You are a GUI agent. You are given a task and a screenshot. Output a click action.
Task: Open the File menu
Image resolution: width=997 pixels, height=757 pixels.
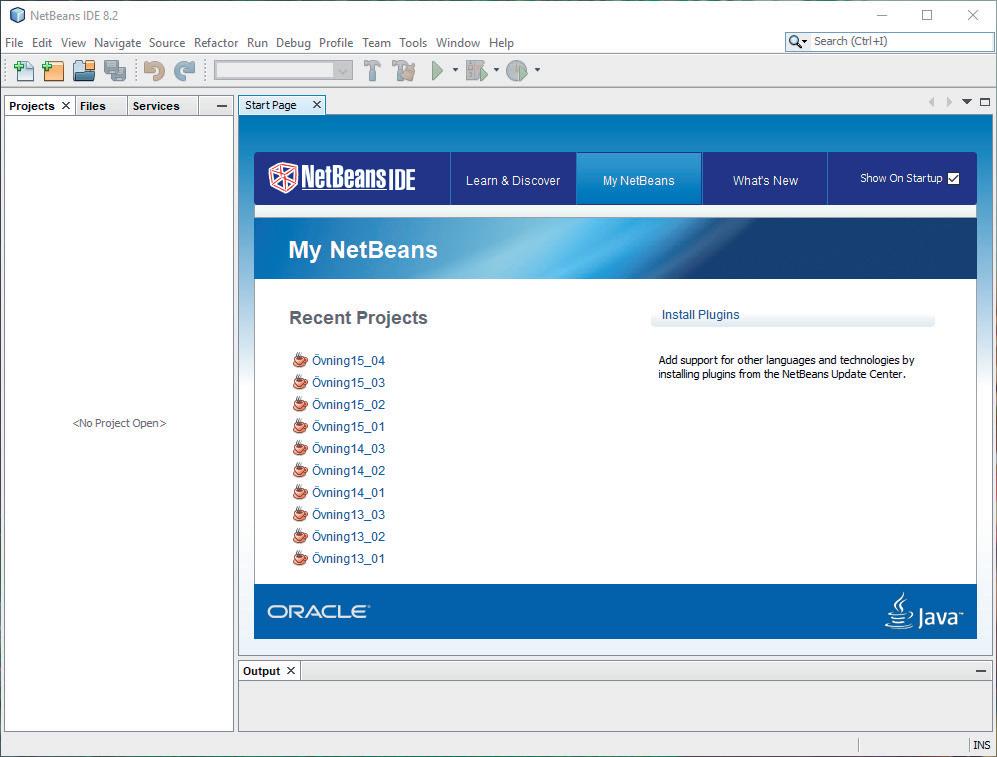pyautogui.click(x=14, y=43)
